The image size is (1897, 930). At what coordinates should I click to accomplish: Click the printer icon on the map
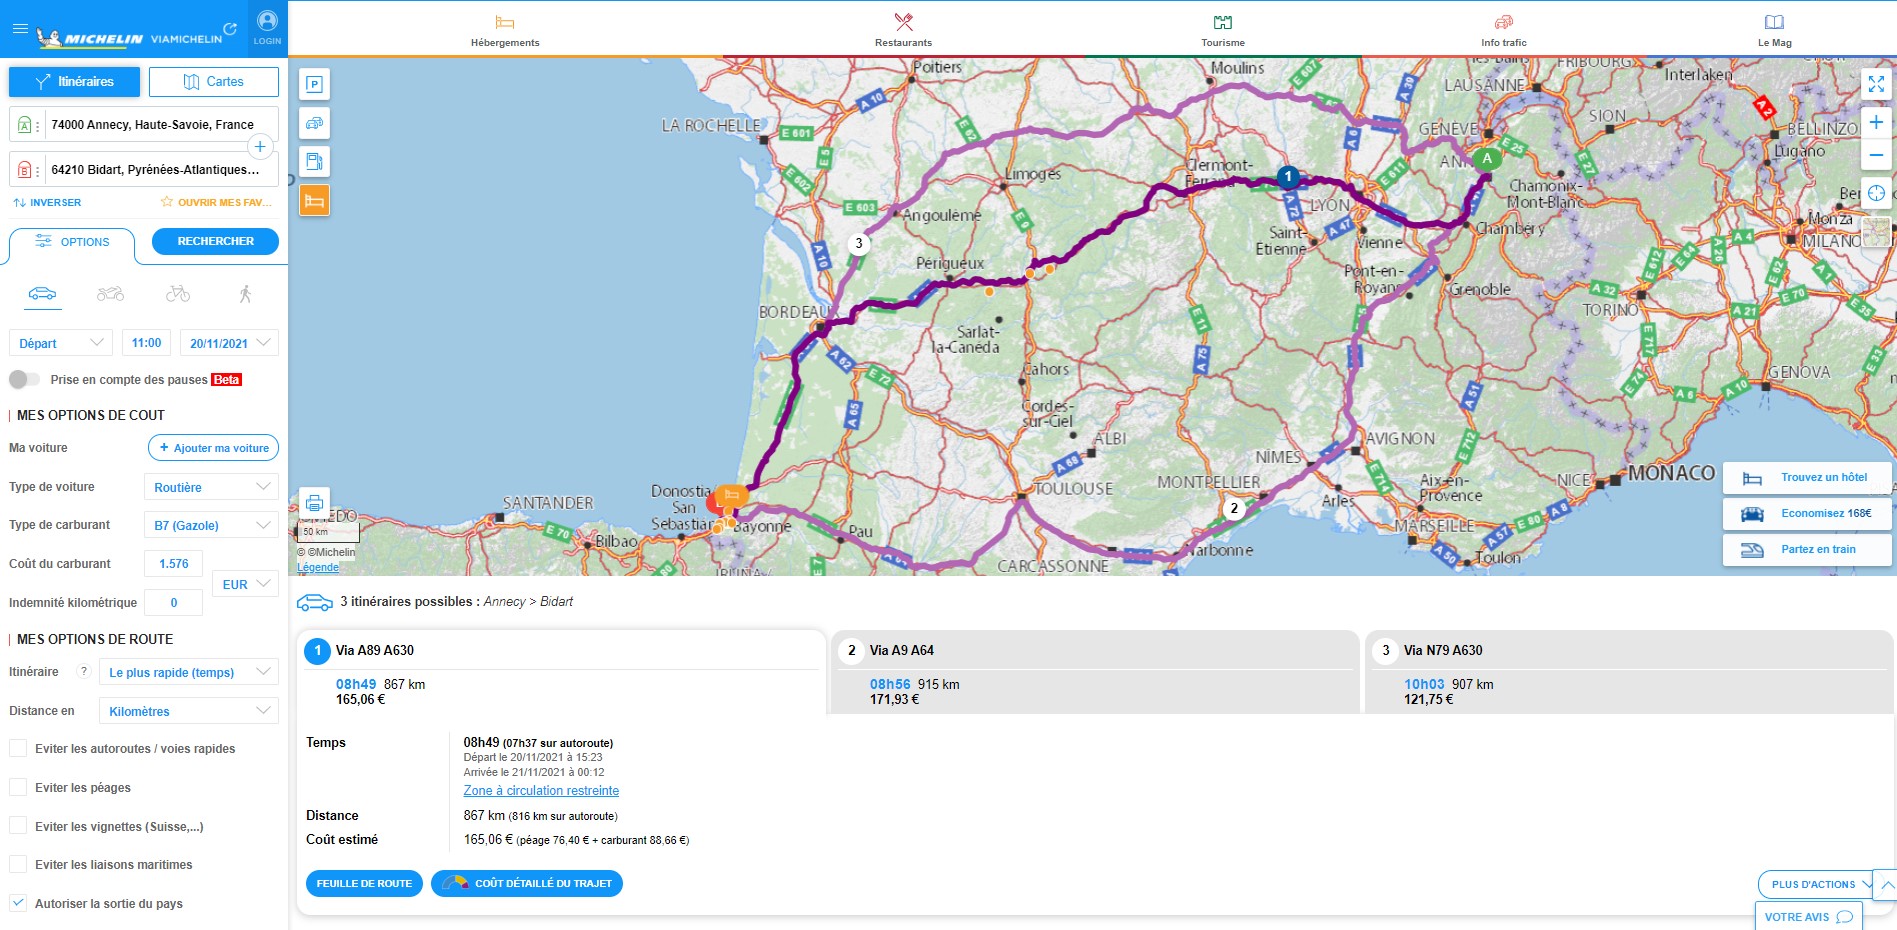(x=314, y=502)
